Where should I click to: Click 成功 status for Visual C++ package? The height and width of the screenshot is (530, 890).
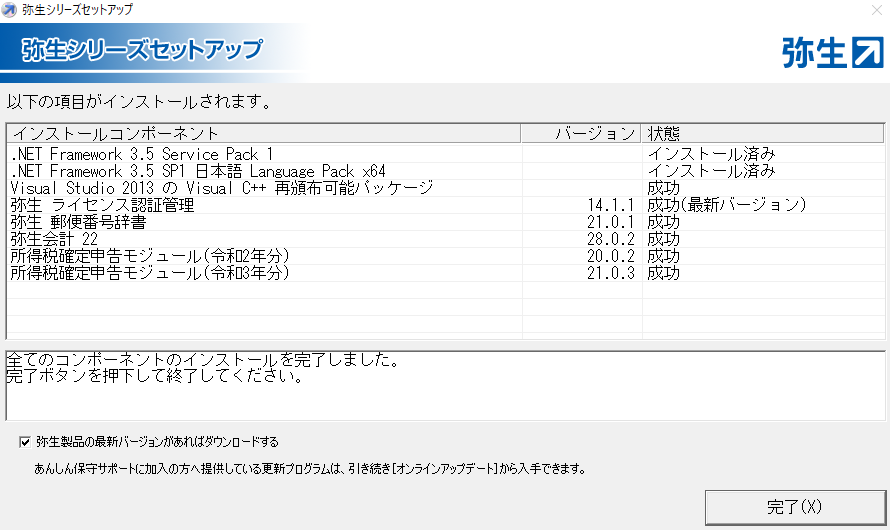(664, 188)
